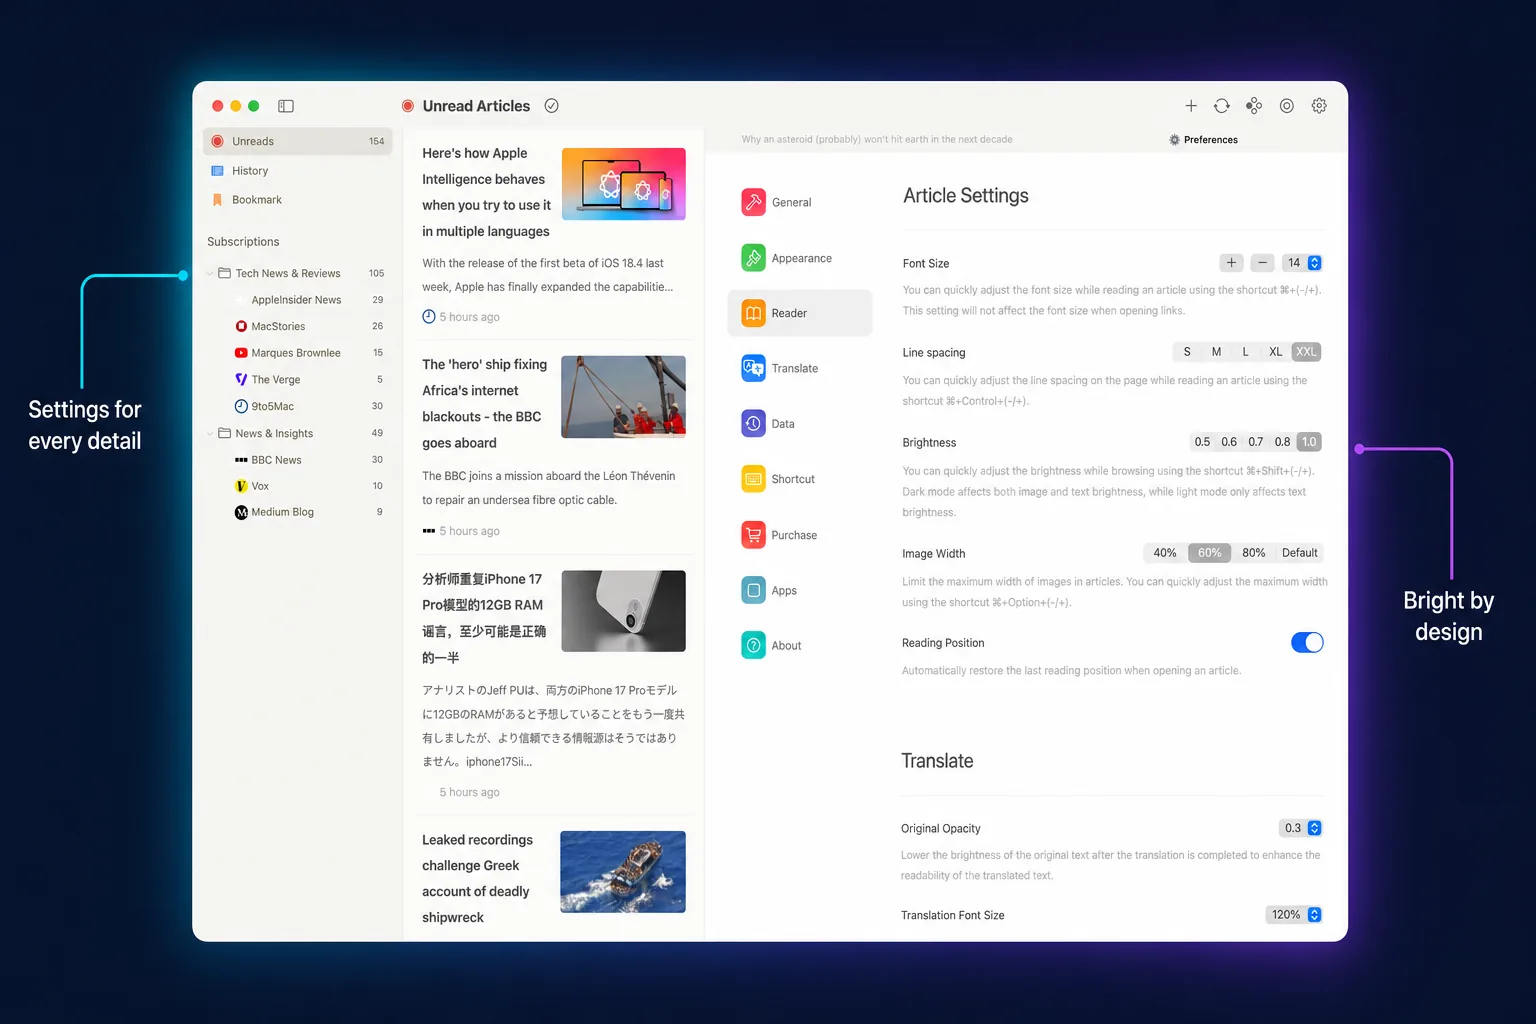Open Translate preferences section

click(x=800, y=368)
